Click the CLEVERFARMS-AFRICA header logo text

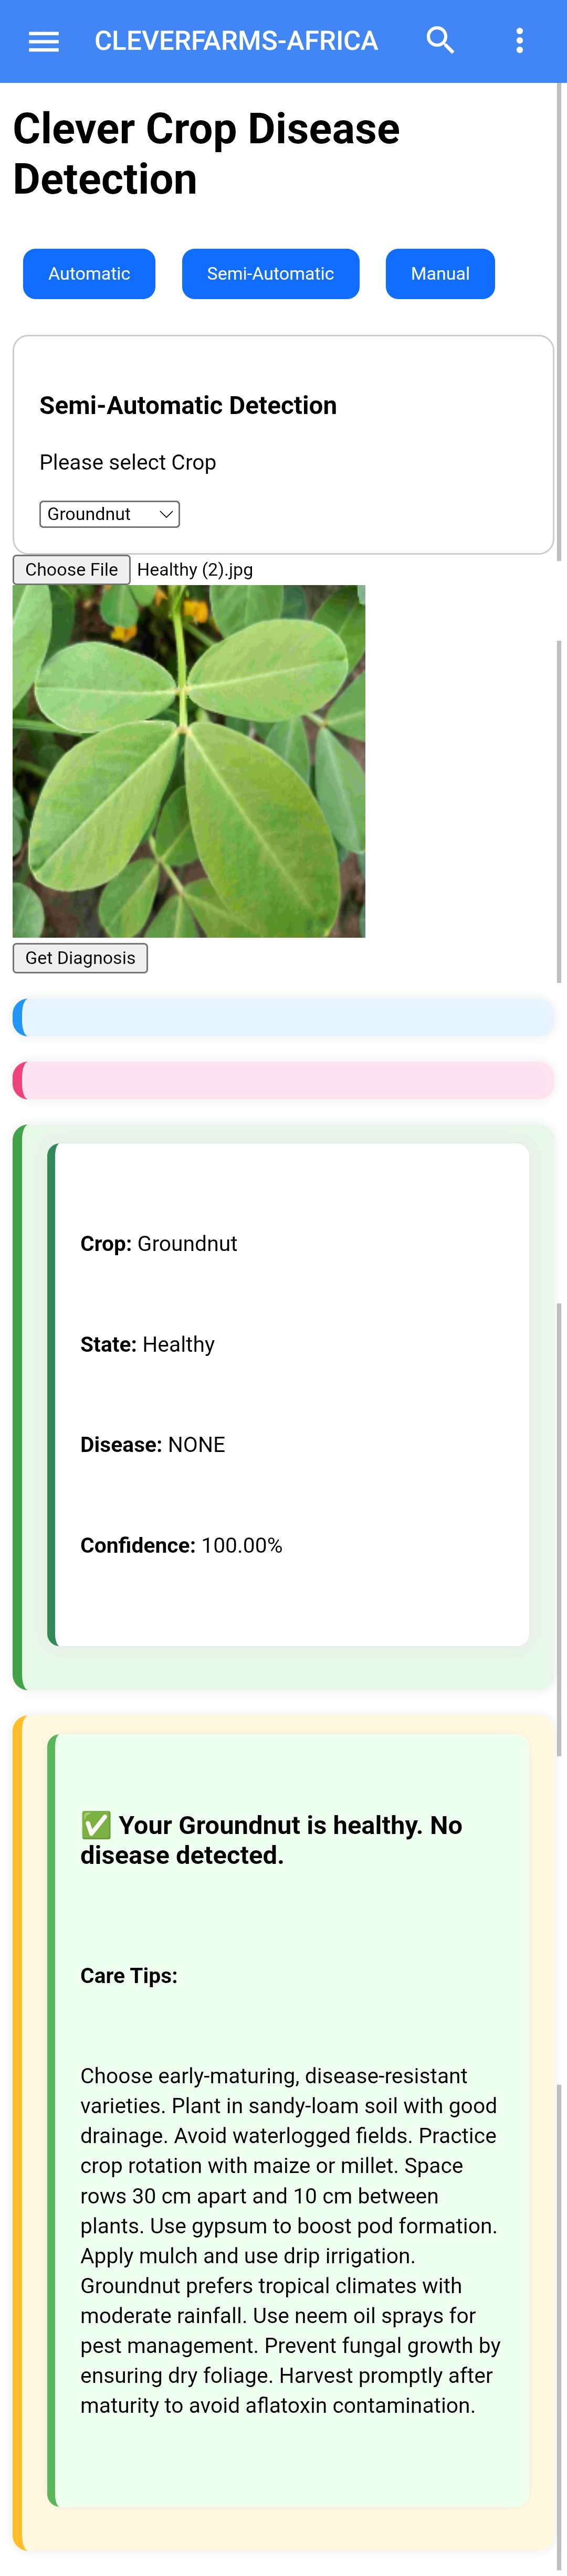tap(236, 40)
